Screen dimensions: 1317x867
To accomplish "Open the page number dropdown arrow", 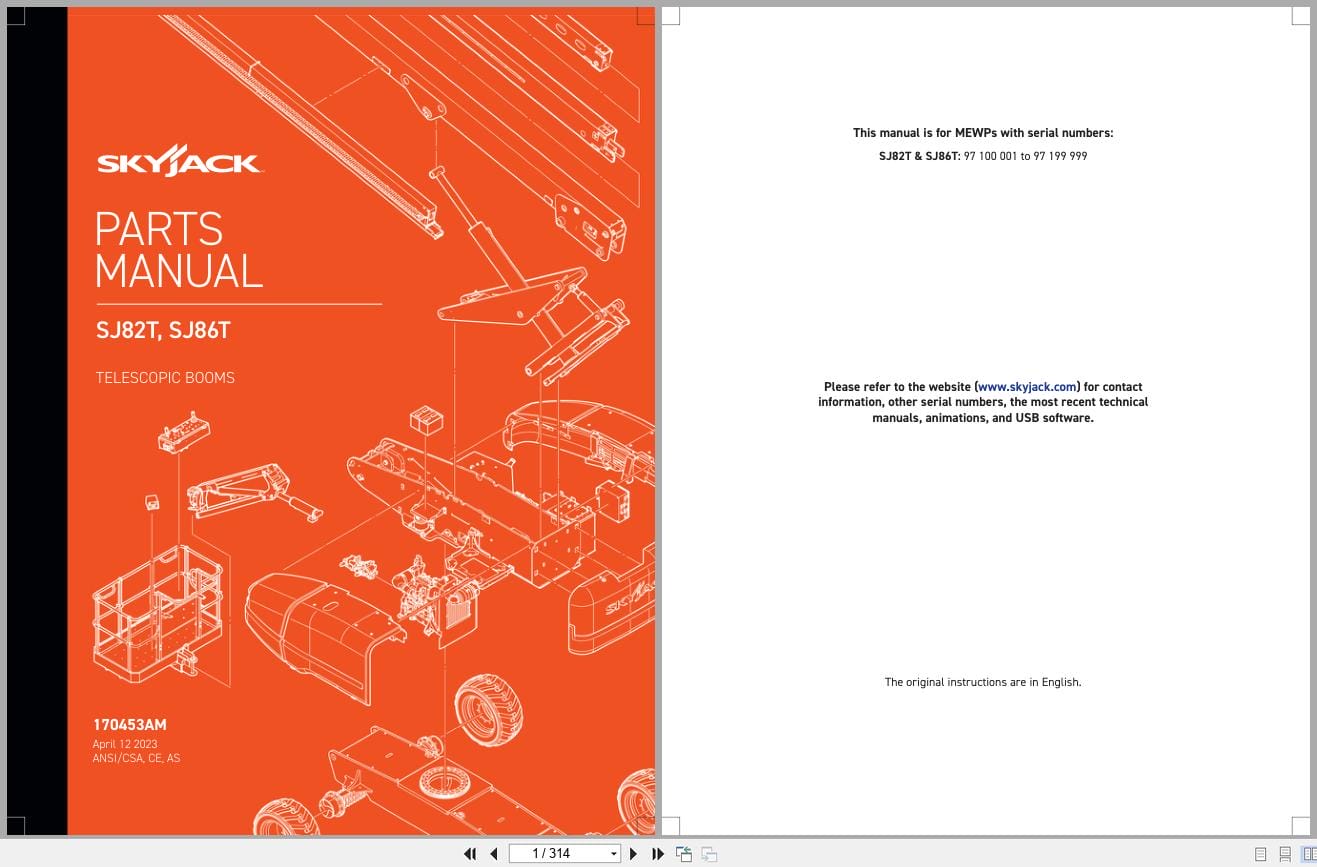I will coord(614,853).
